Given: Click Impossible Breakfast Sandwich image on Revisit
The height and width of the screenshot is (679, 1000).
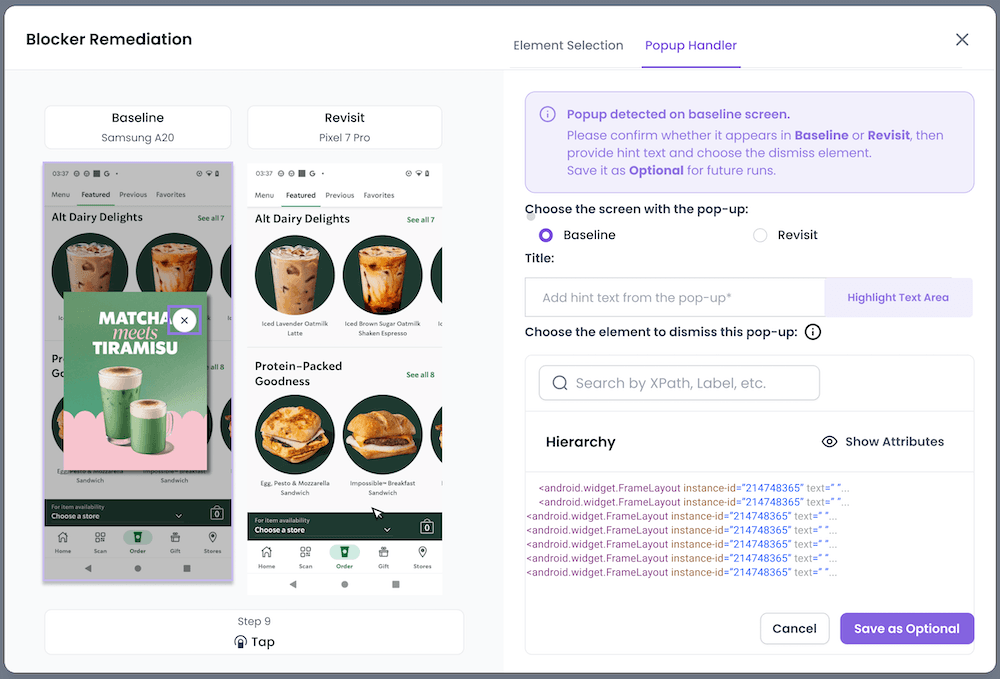Looking at the screenshot, I should point(383,435).
